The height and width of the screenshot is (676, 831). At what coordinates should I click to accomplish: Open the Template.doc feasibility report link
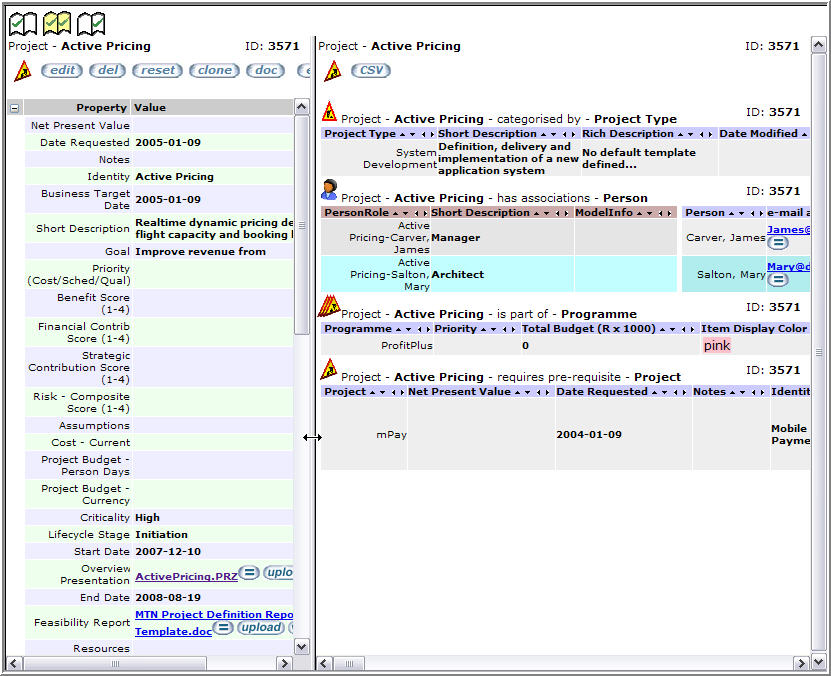click(x=174, y=631)
